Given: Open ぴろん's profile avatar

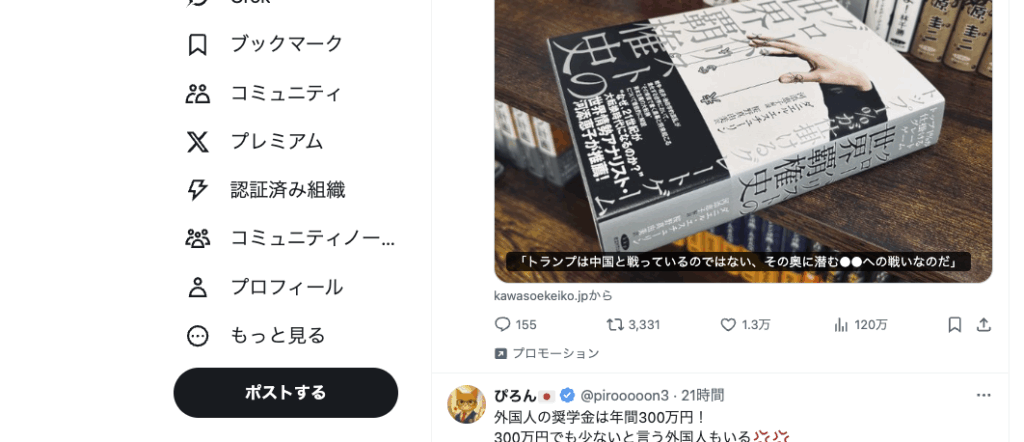Looking at the screenshot, I should click(466, 404).
